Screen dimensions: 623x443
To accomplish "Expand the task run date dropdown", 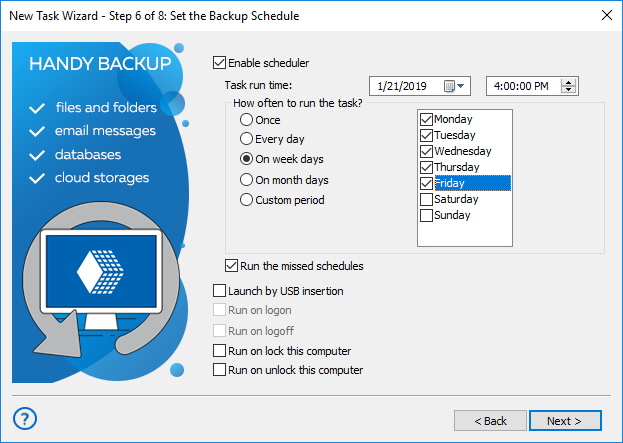I will pyautogui.click(x=463, y=86).
